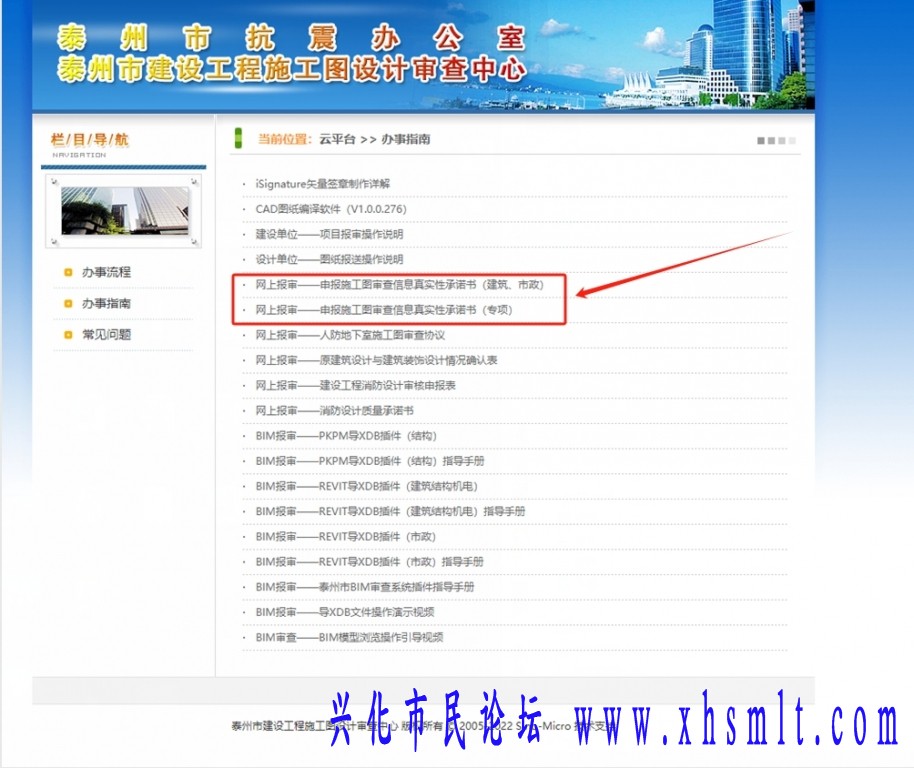Open 设计单位——图纸报送操作说明 link
914x768 pixels.
(x=329, y=259)
